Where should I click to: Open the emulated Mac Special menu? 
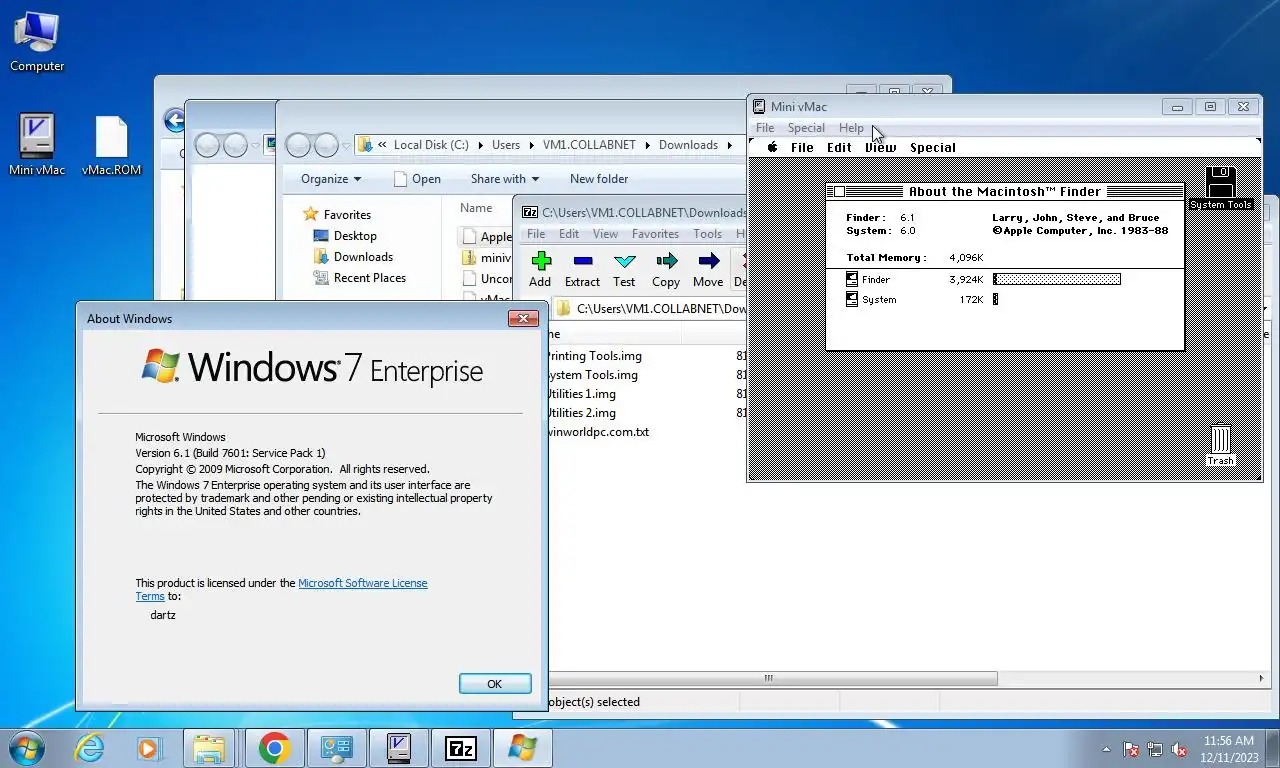(932, 147)
